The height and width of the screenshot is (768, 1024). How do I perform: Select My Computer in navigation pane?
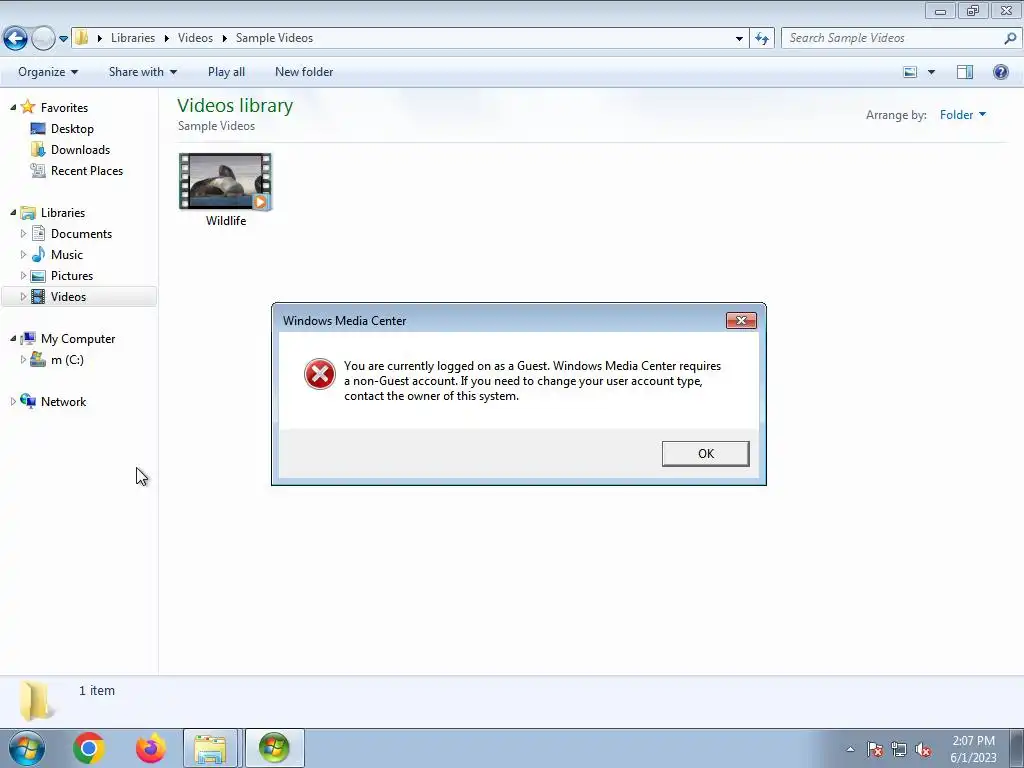click(78, 339)
